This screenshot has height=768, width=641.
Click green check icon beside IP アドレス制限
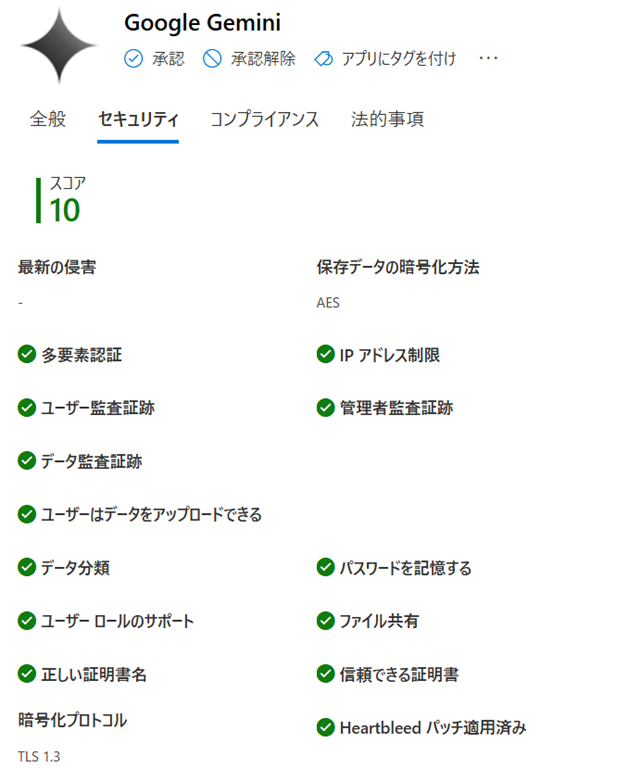[x=325, y=354]
